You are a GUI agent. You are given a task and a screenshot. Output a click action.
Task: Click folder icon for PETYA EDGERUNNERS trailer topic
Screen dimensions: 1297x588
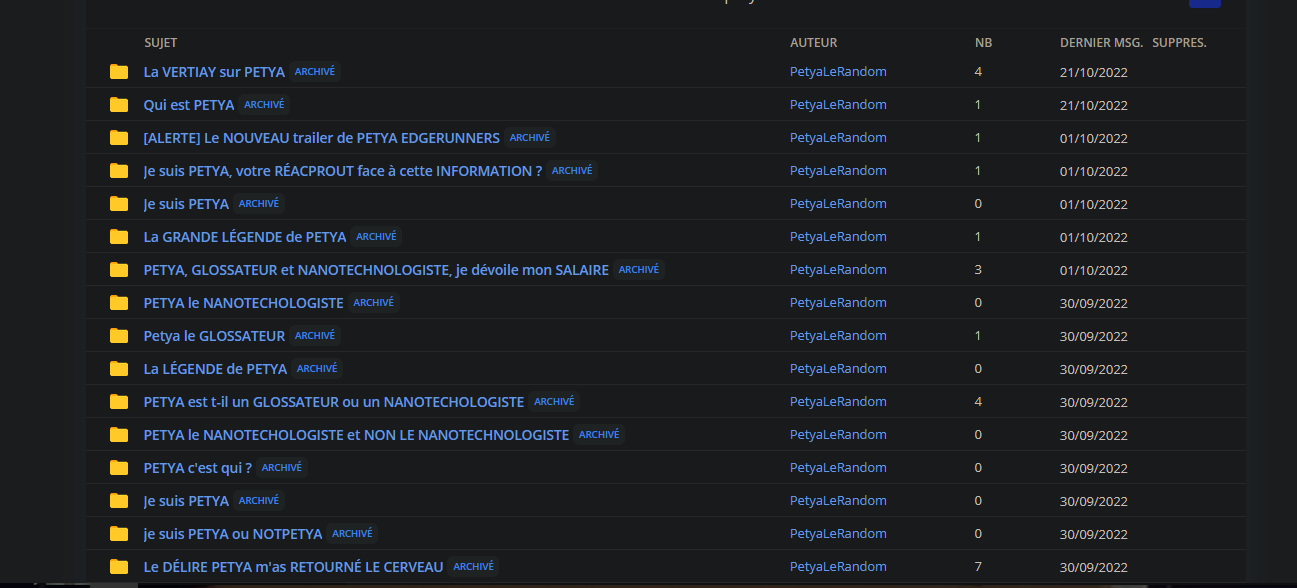[x=119, y=138]
